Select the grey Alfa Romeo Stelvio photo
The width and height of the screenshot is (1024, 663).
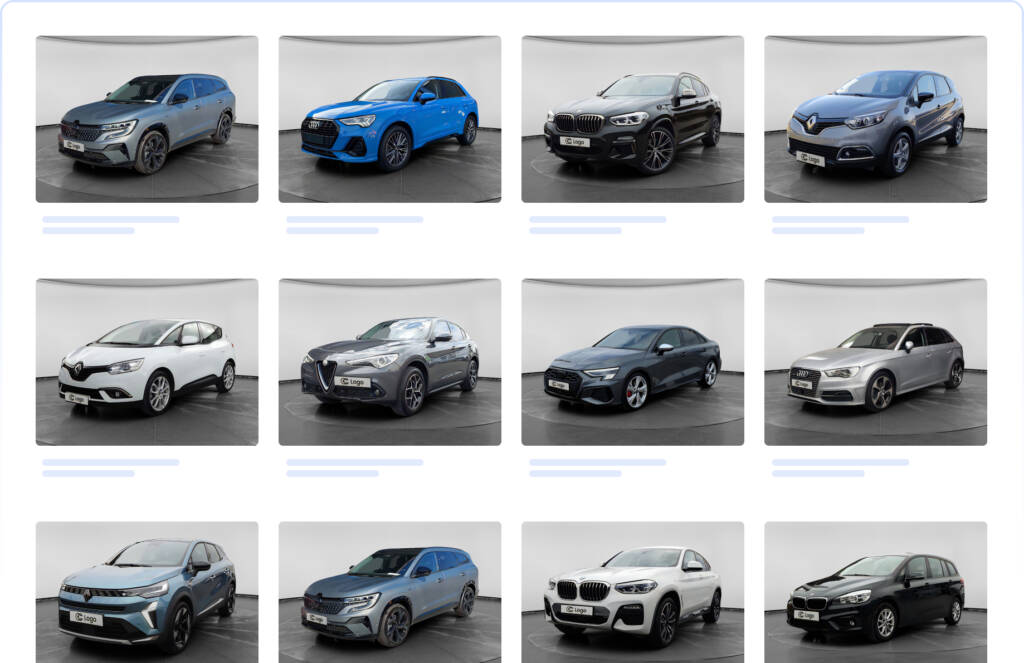390,362
